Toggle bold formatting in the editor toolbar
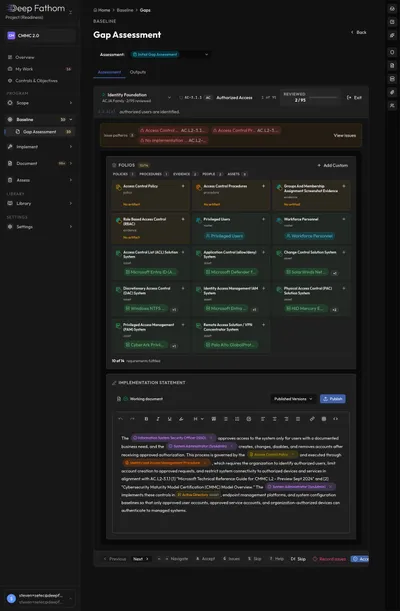This screenshot has width=400, height=611. [146, 419]
